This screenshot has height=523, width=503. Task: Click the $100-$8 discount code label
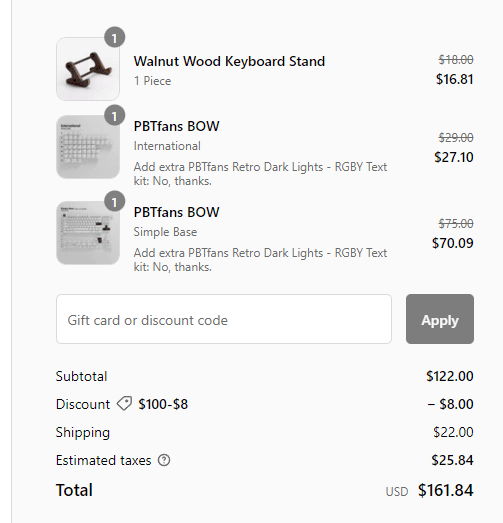click(x=163, y=404)
